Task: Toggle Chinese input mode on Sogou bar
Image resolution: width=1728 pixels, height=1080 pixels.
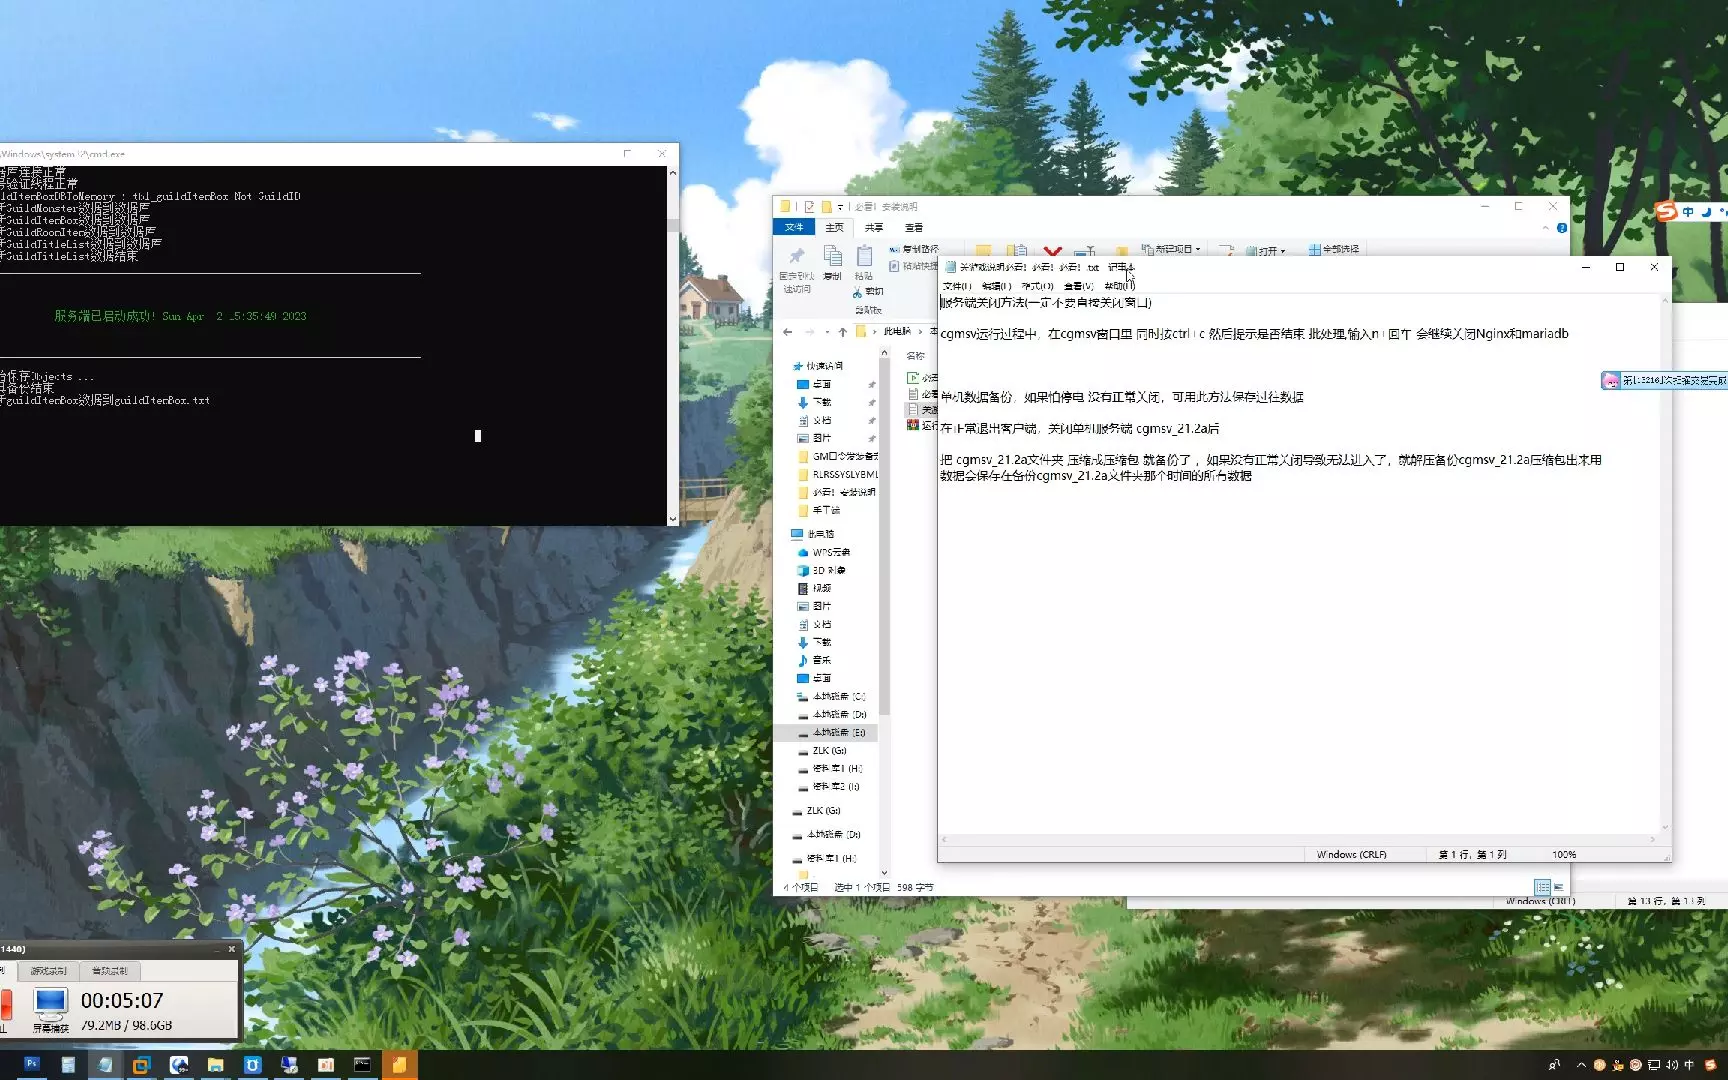Action: 1688,212
